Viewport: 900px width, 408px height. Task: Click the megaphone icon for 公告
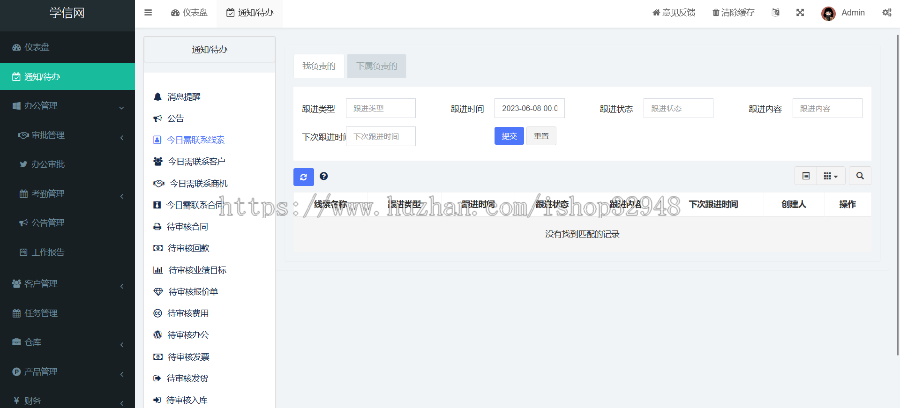click(157, 119)
